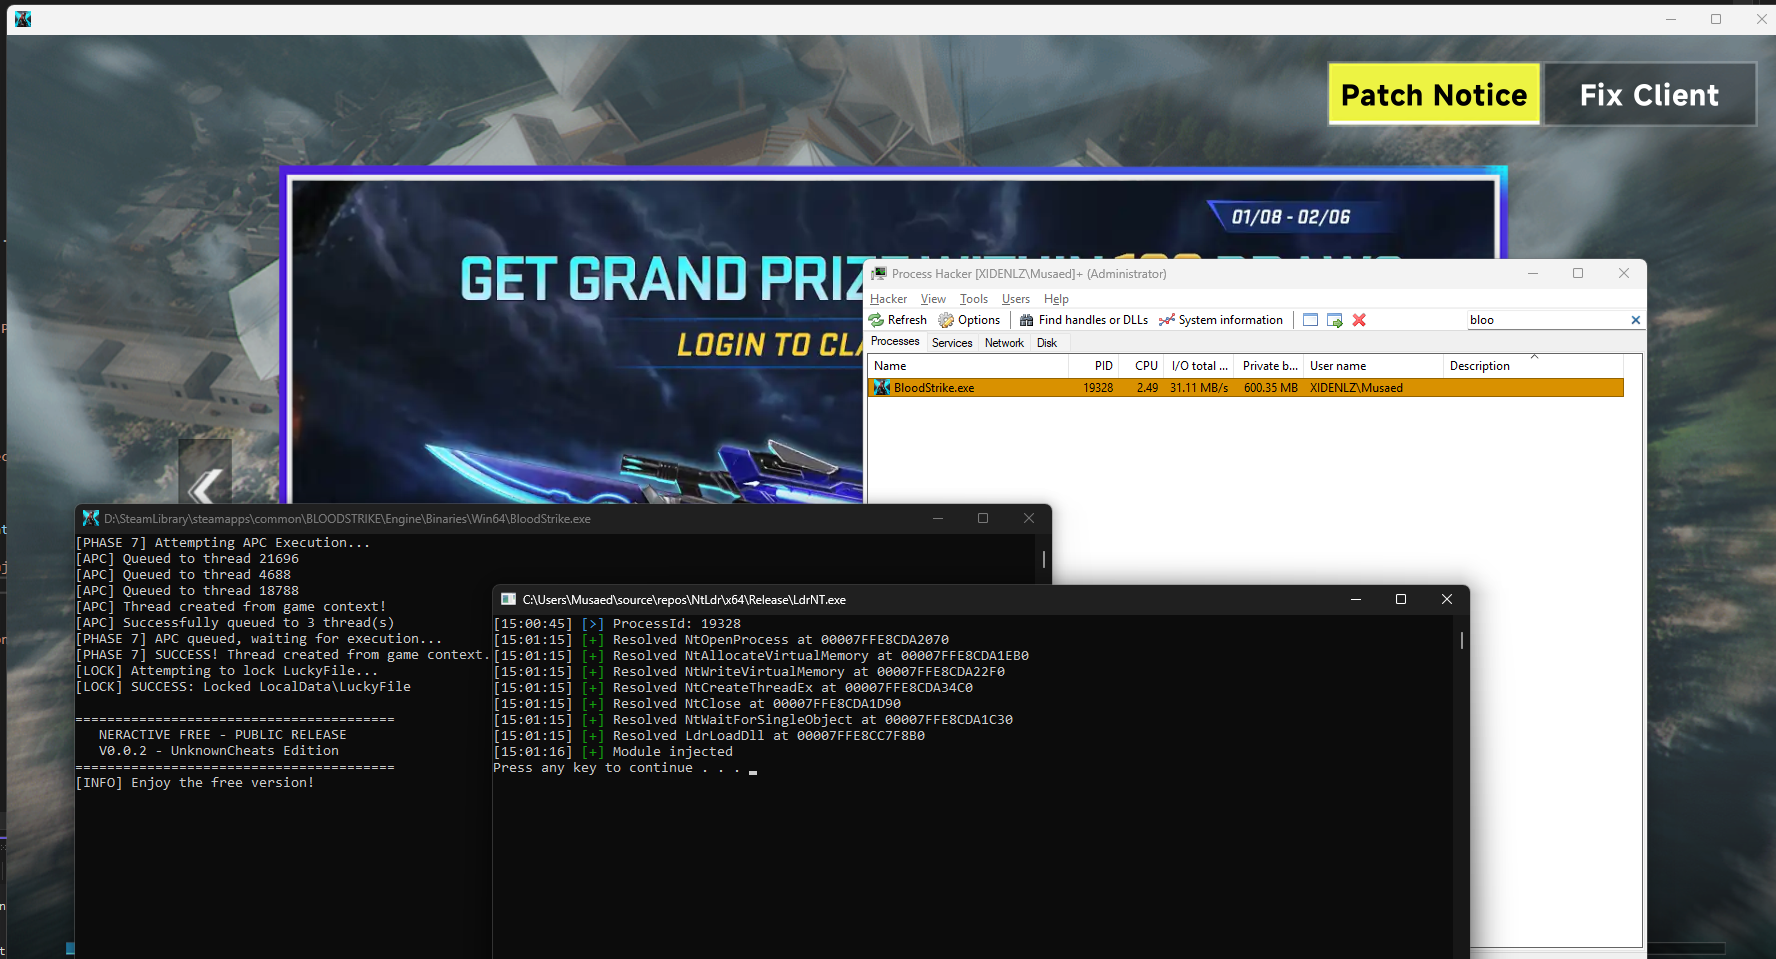
Task: Open the Patch Notice page
Action: coord(1434,94)
